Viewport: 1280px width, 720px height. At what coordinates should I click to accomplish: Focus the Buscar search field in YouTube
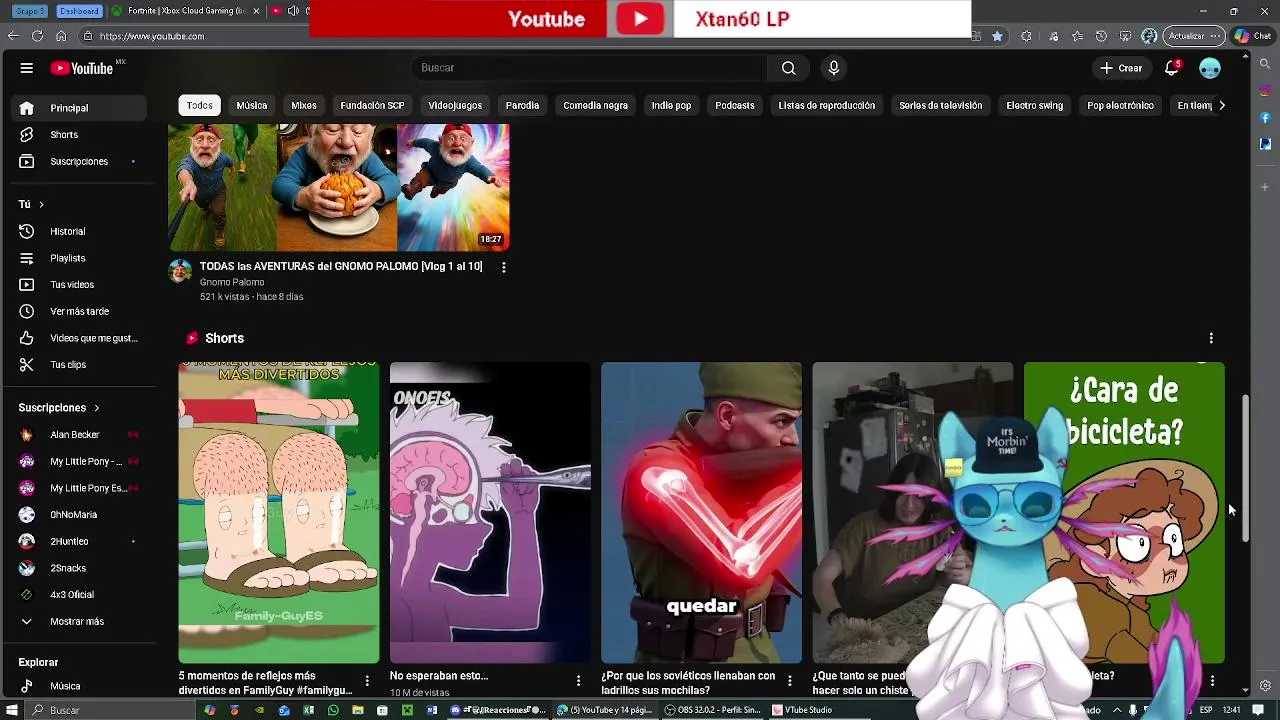click(589, 68)
